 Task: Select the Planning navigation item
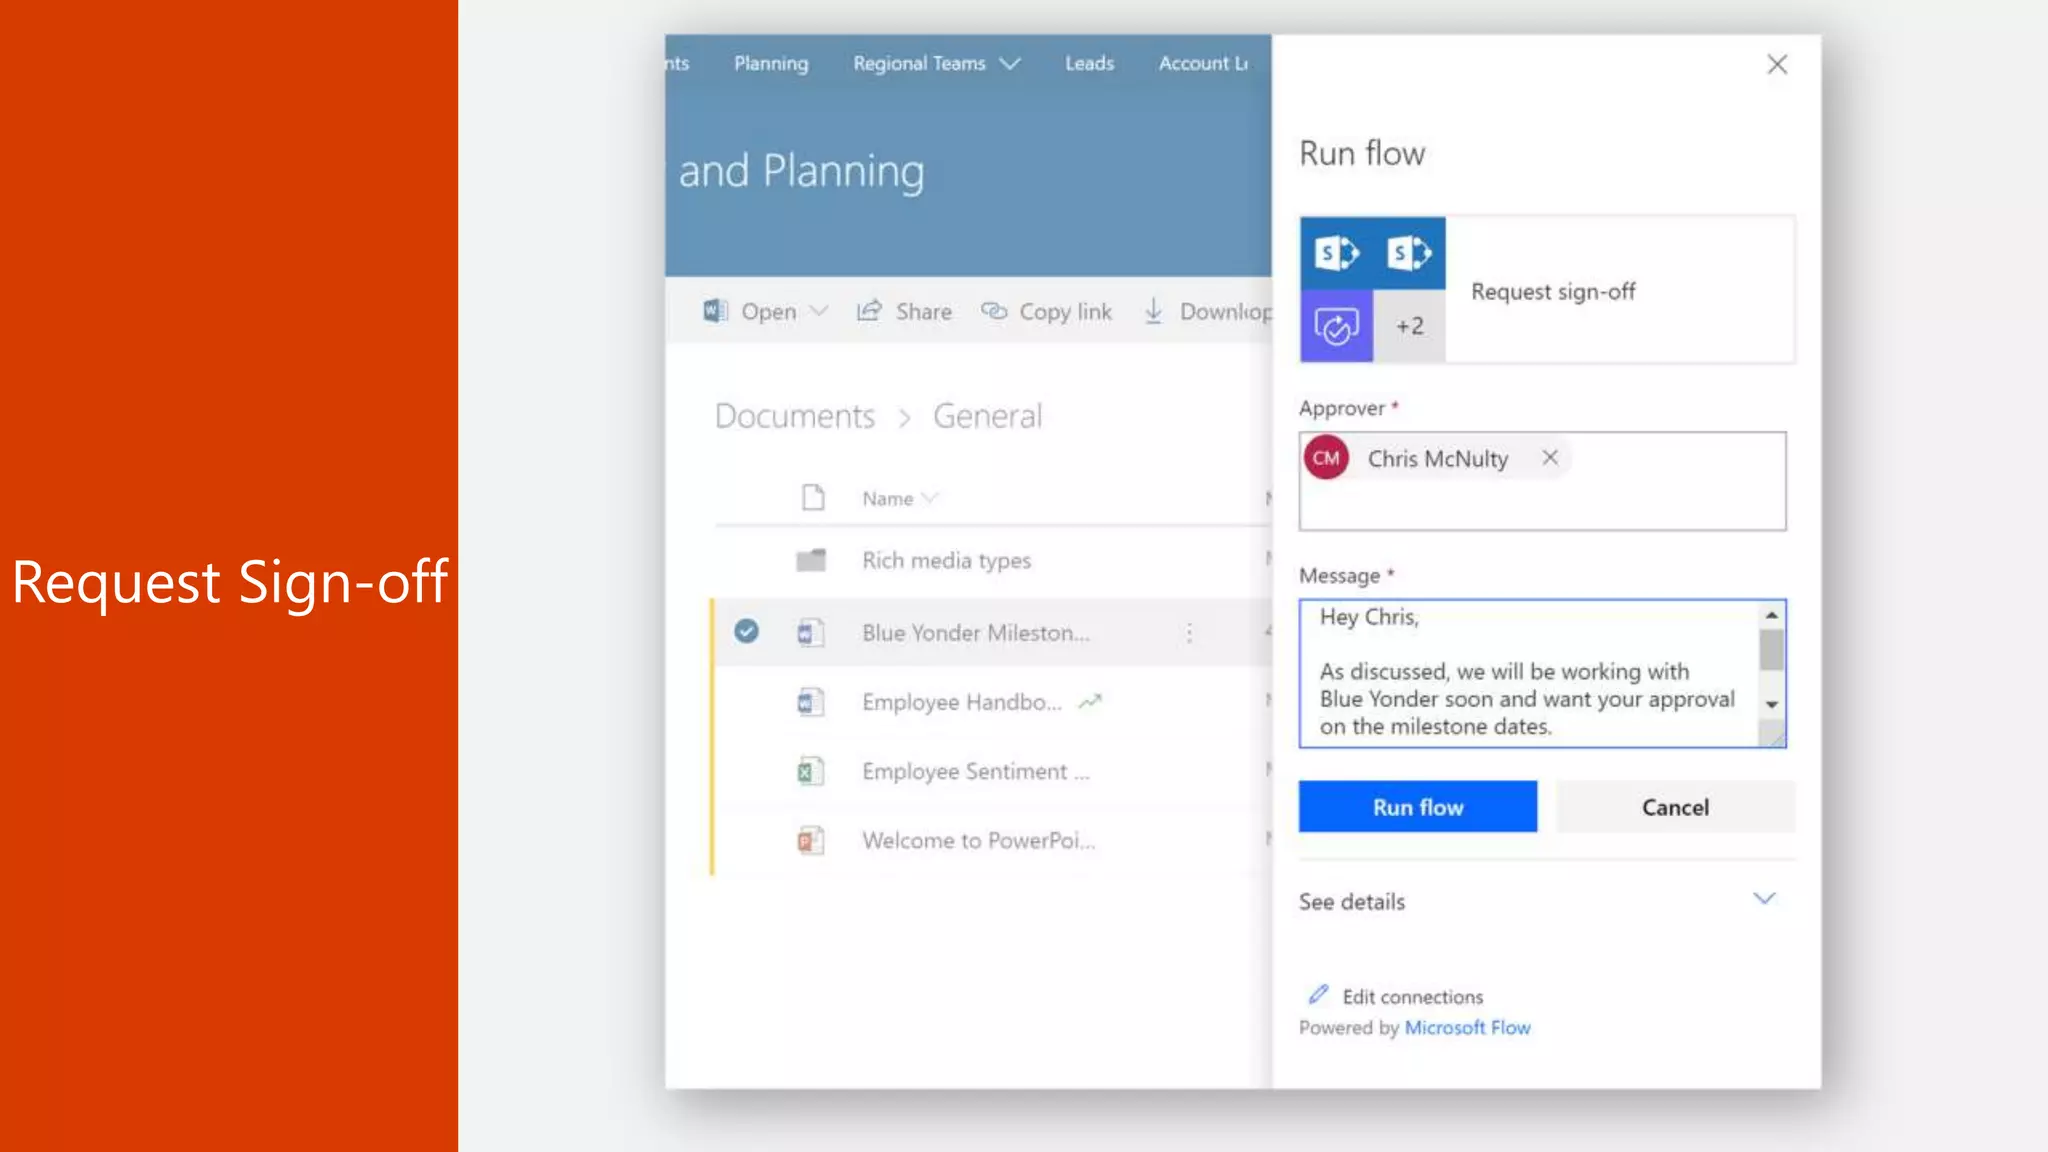[771, 63]
